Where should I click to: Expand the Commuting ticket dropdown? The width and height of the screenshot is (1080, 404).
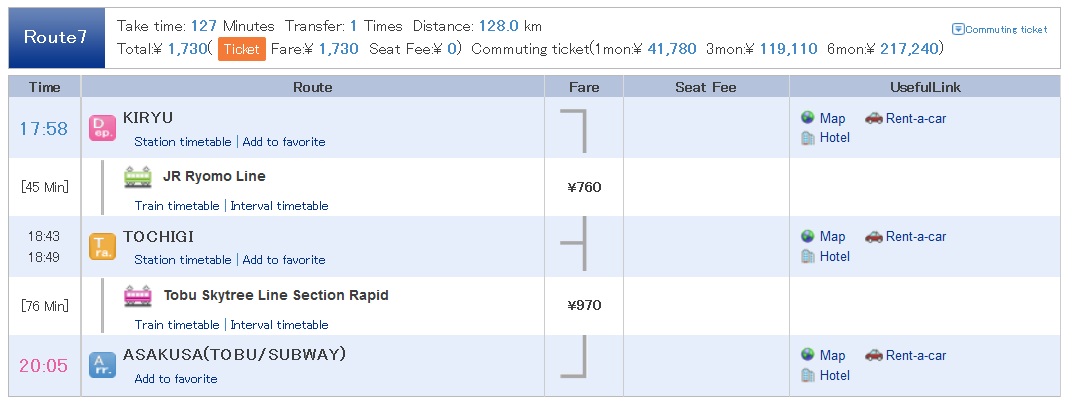tap(999, 30)
